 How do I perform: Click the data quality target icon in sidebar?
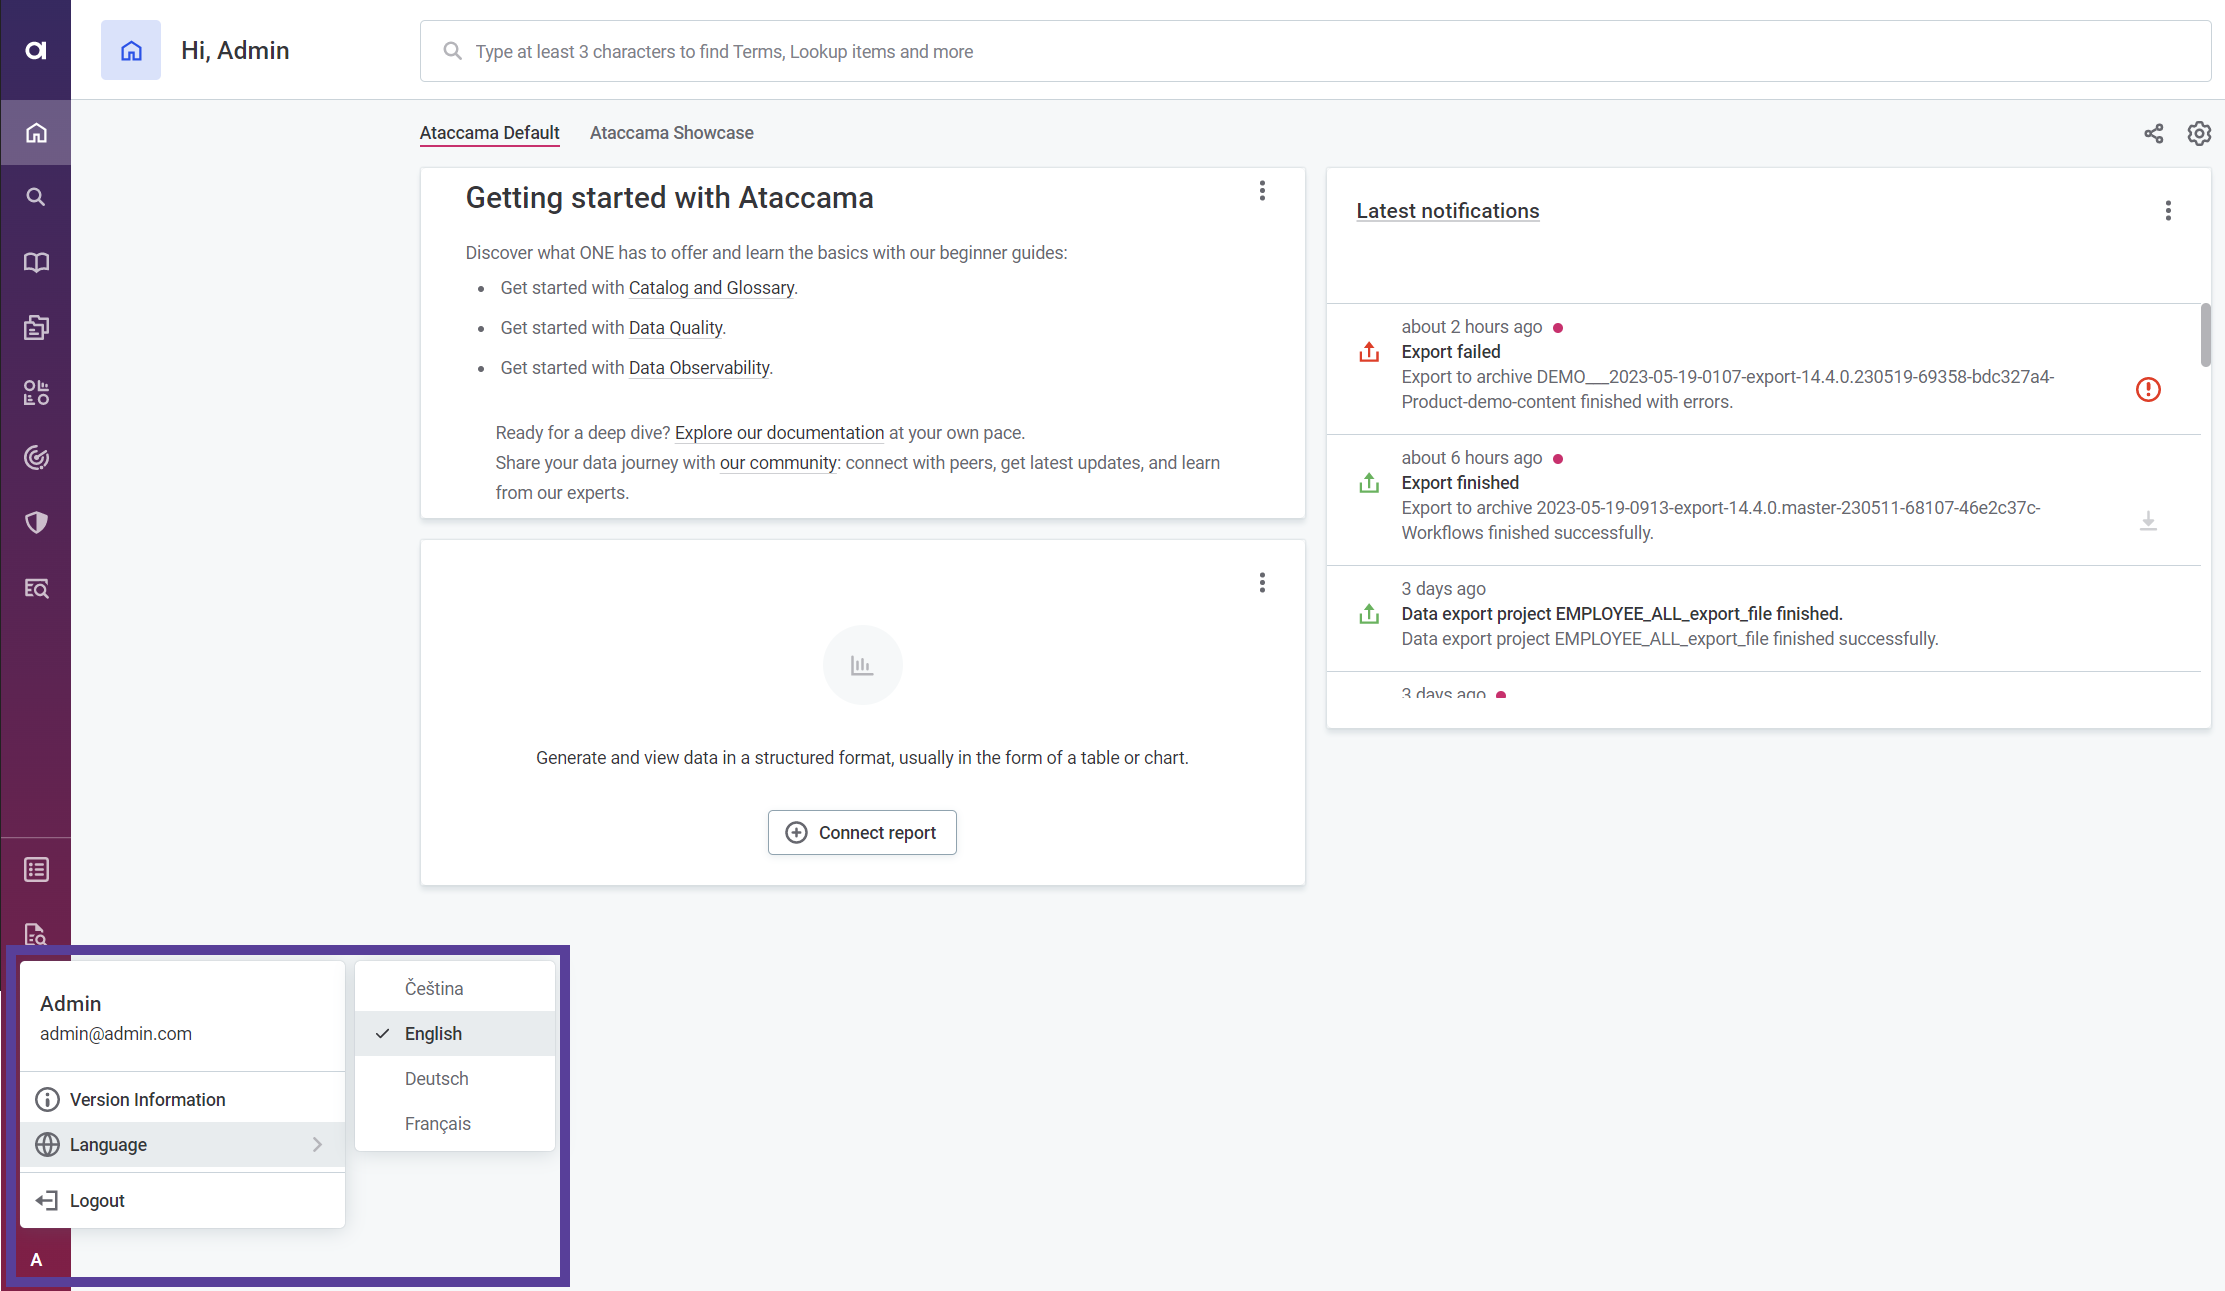(x=36, y=457)
